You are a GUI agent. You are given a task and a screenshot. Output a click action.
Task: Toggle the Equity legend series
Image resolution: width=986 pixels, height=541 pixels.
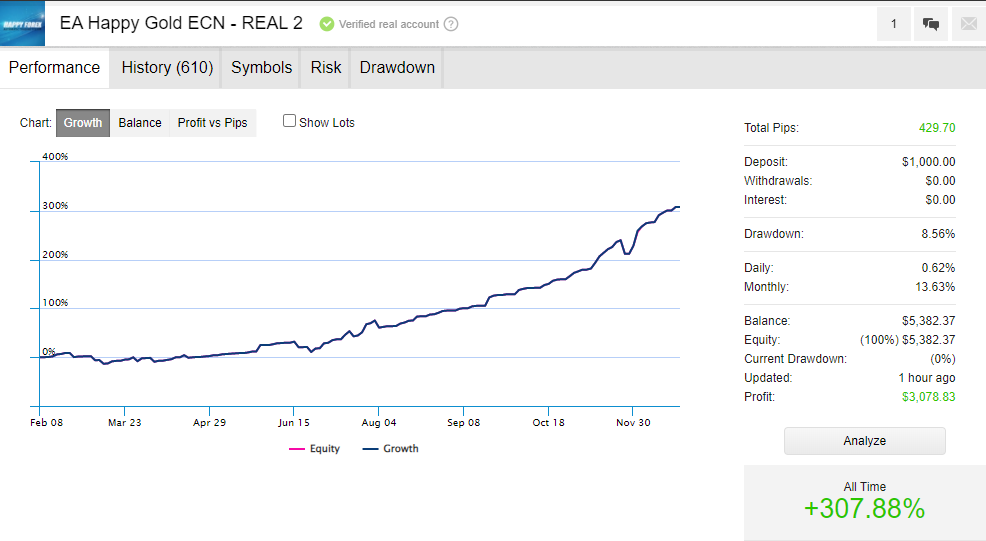pos(314,449)
